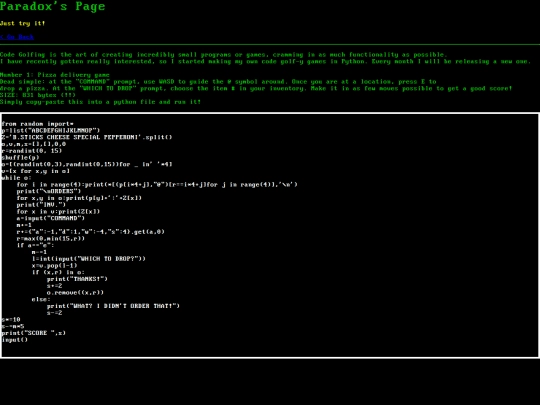Click the "WHICH TO DROP?" input code line

click(89, 259)
